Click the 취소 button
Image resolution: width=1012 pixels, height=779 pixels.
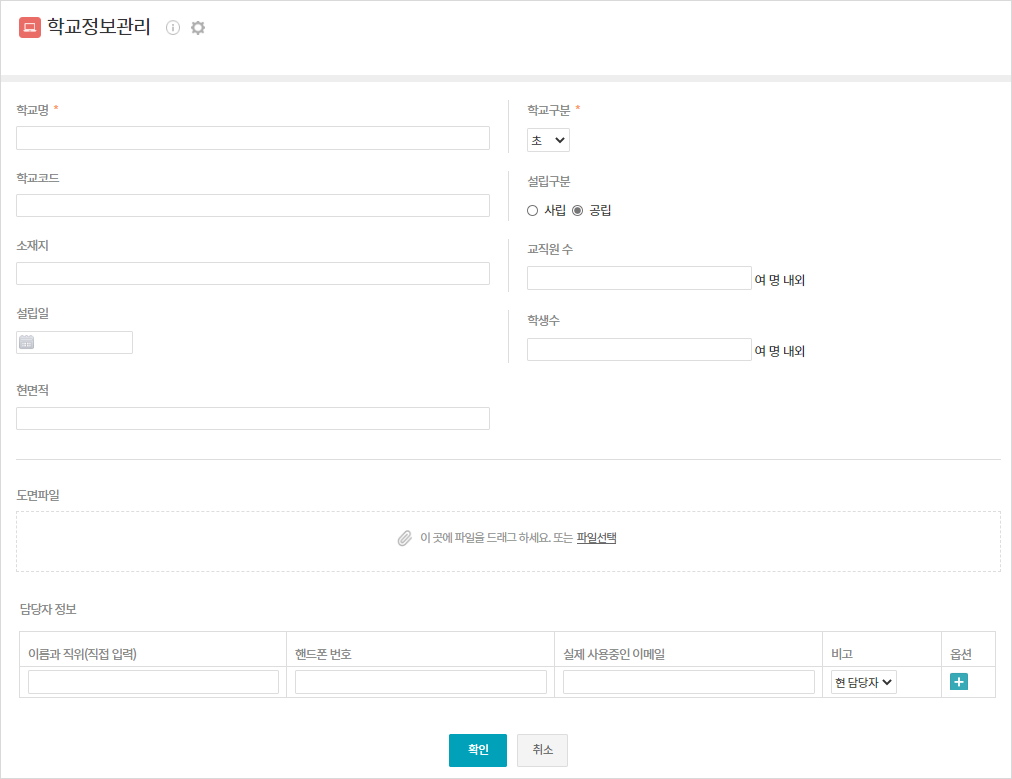542,750
